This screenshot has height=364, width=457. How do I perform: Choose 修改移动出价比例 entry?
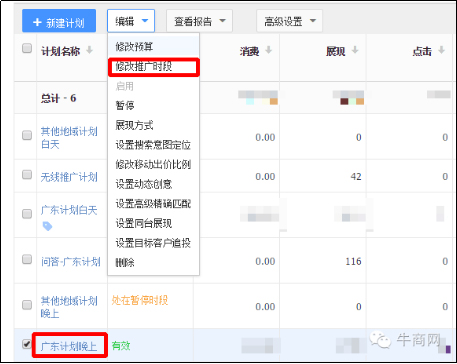[x=153, y=164]
